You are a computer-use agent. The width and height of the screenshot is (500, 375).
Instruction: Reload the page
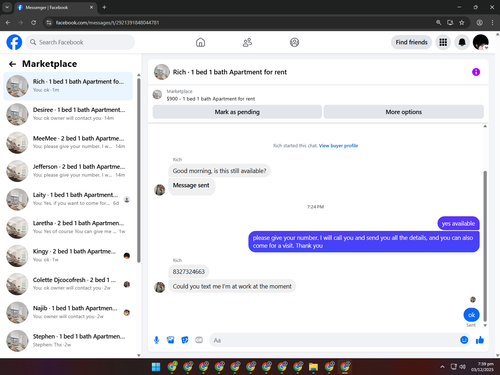point(33,22)
